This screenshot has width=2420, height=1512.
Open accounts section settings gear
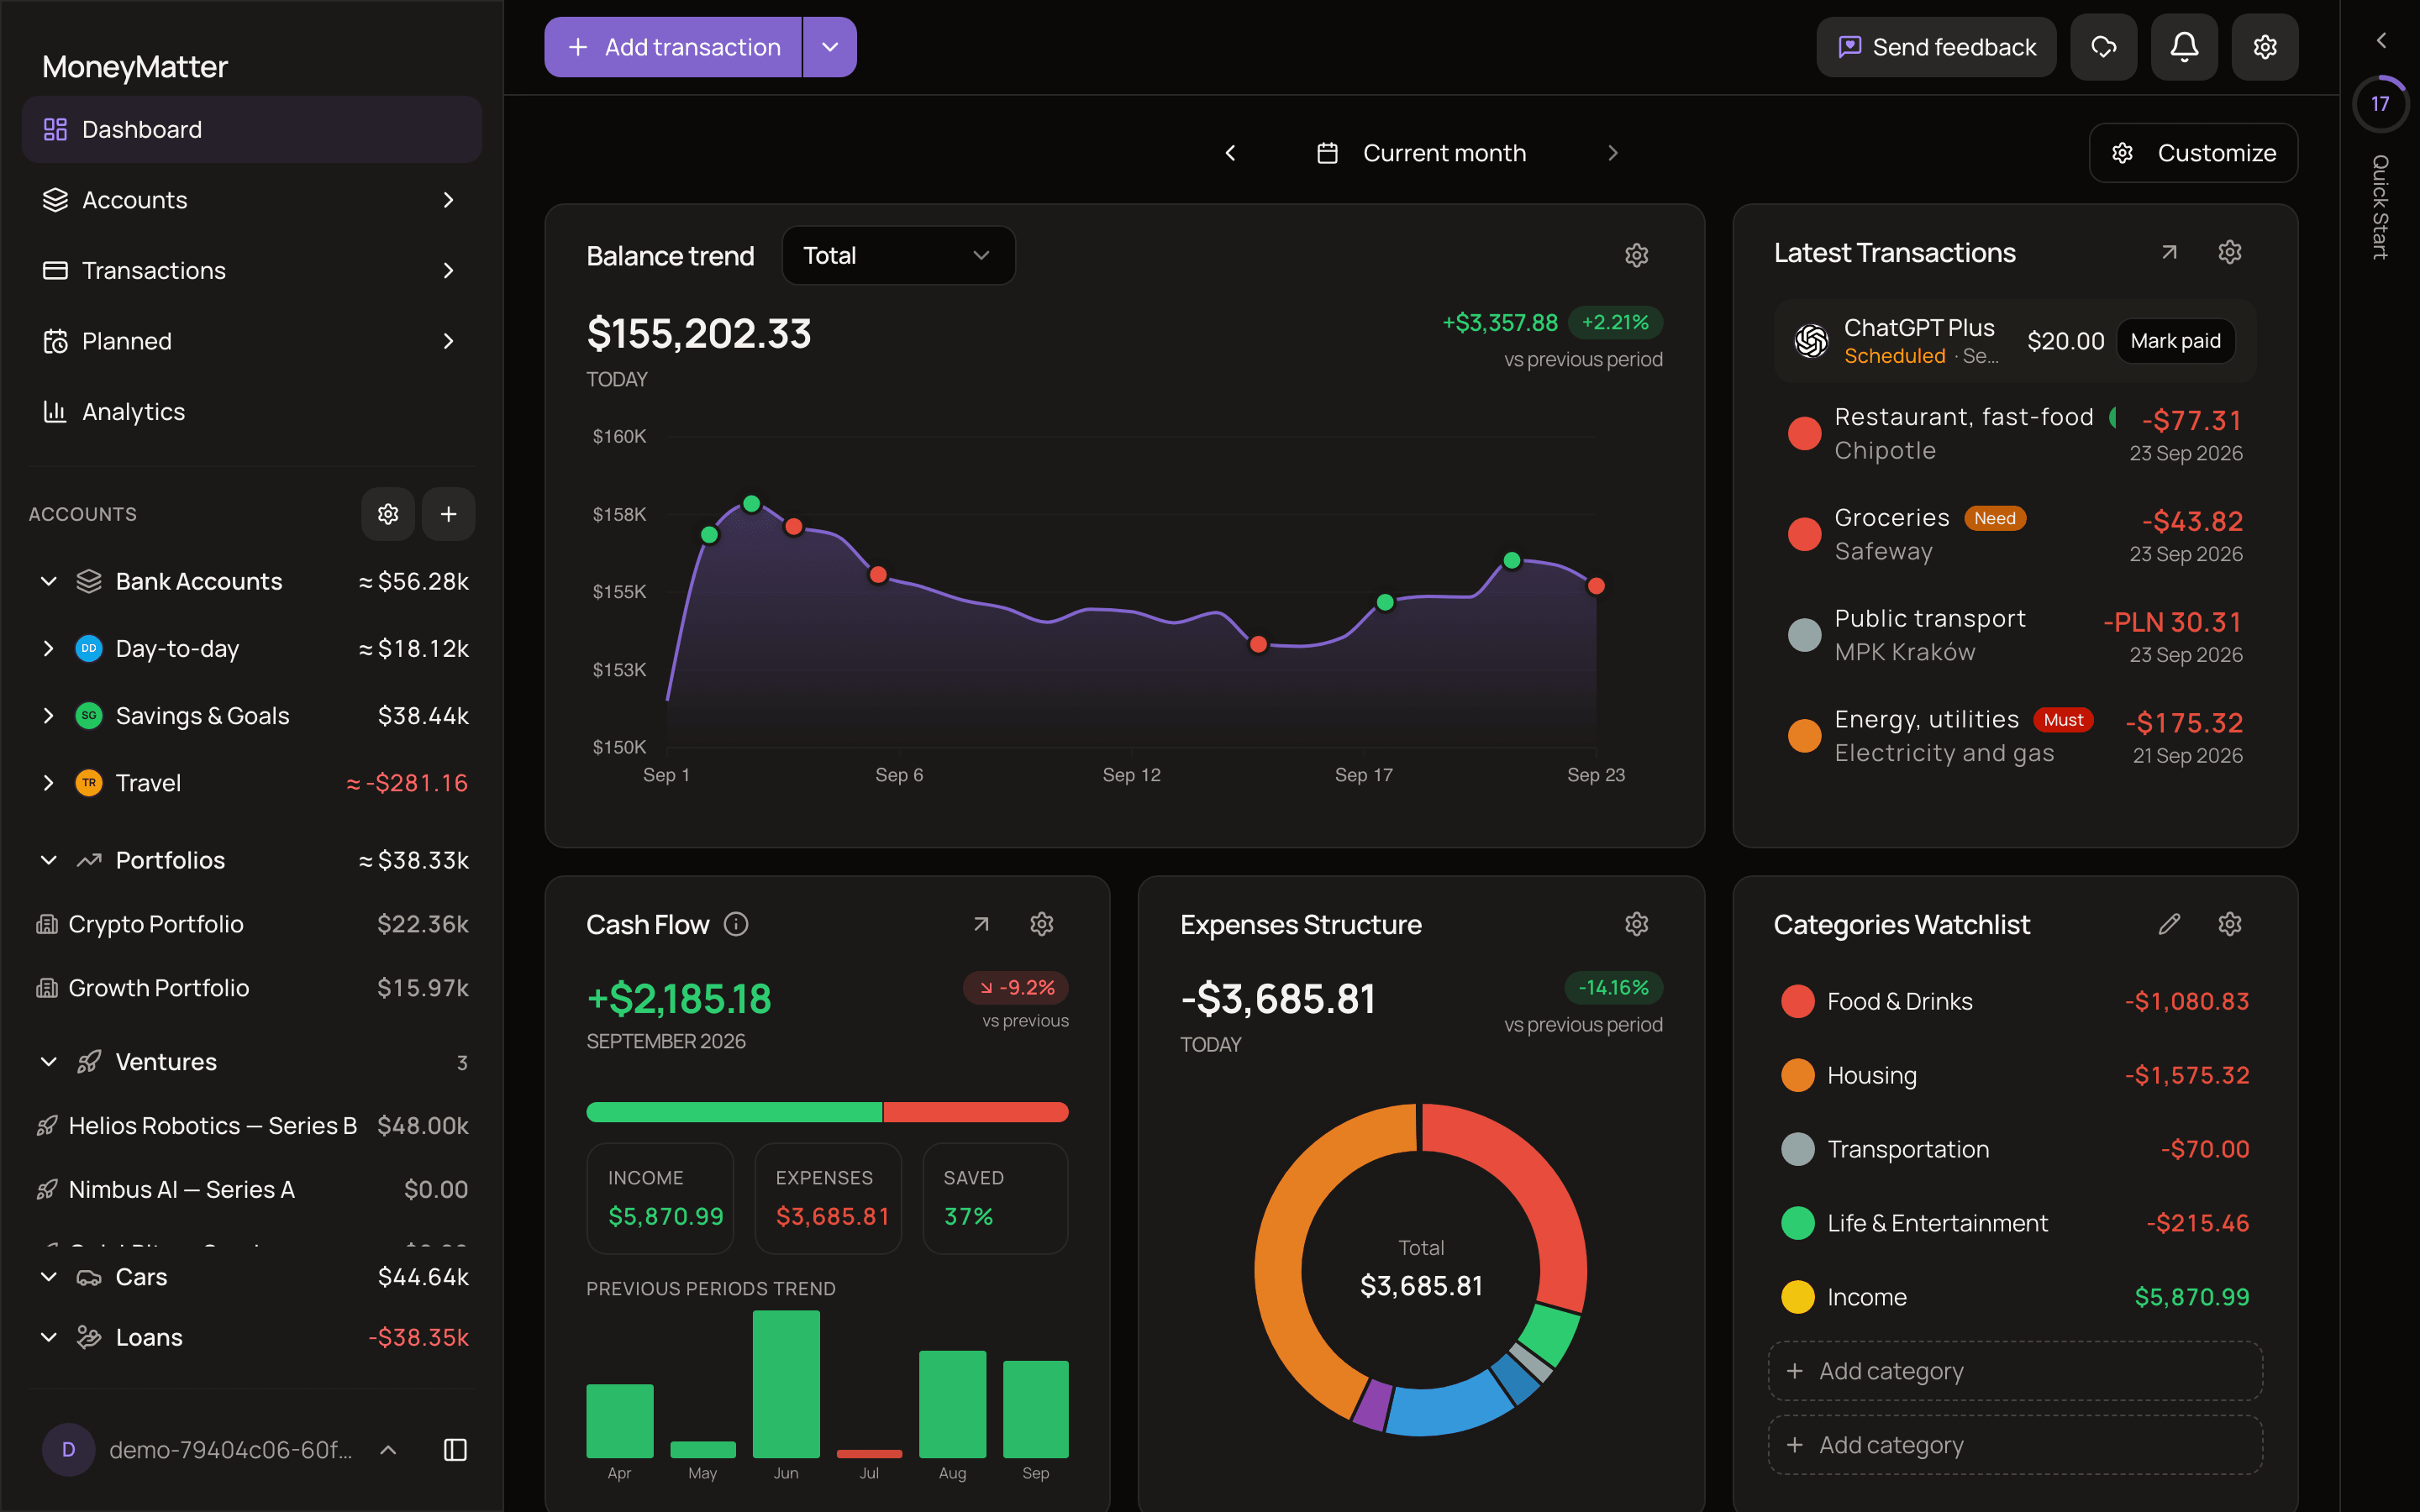[x=388, y=514]
